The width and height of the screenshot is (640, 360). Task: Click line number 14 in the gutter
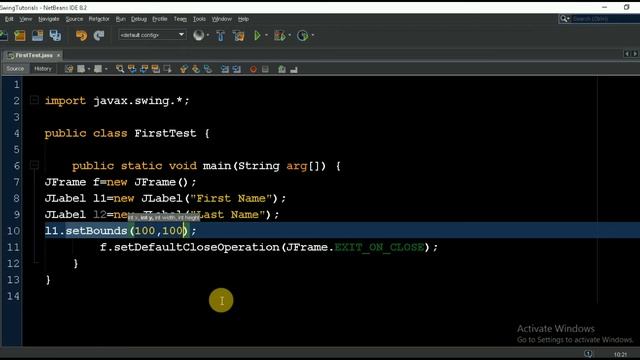coord(13,296)
